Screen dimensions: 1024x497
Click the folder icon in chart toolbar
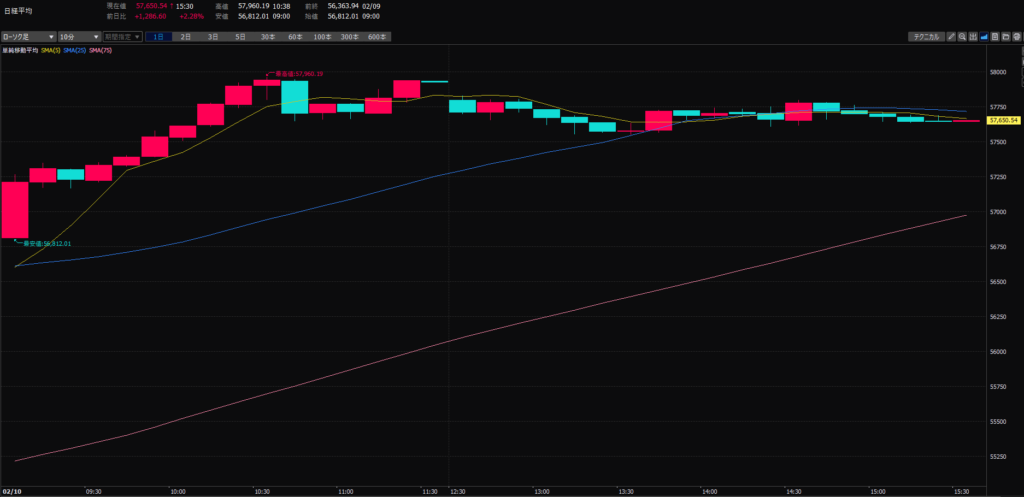[x=1006, y=37]
